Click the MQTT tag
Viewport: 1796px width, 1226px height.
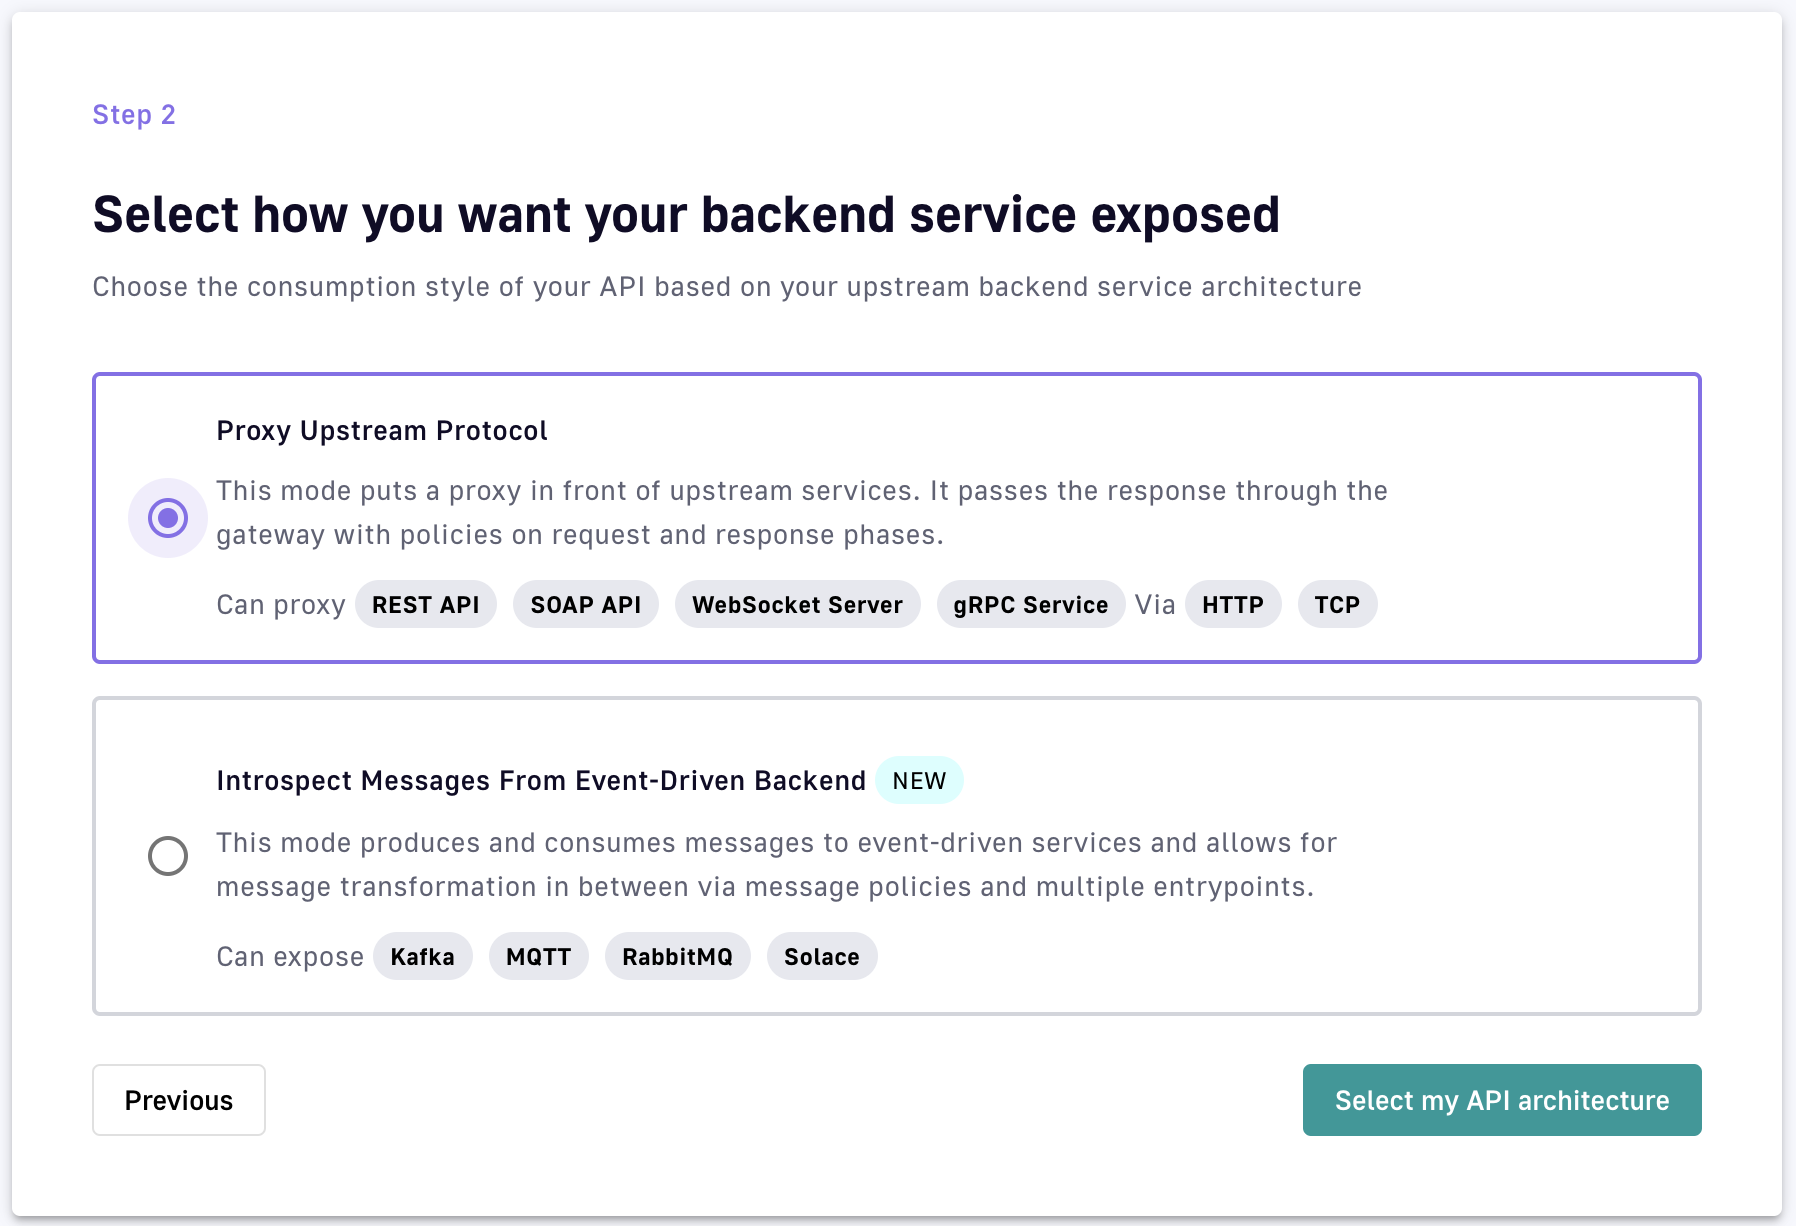(x=538, y=957)
